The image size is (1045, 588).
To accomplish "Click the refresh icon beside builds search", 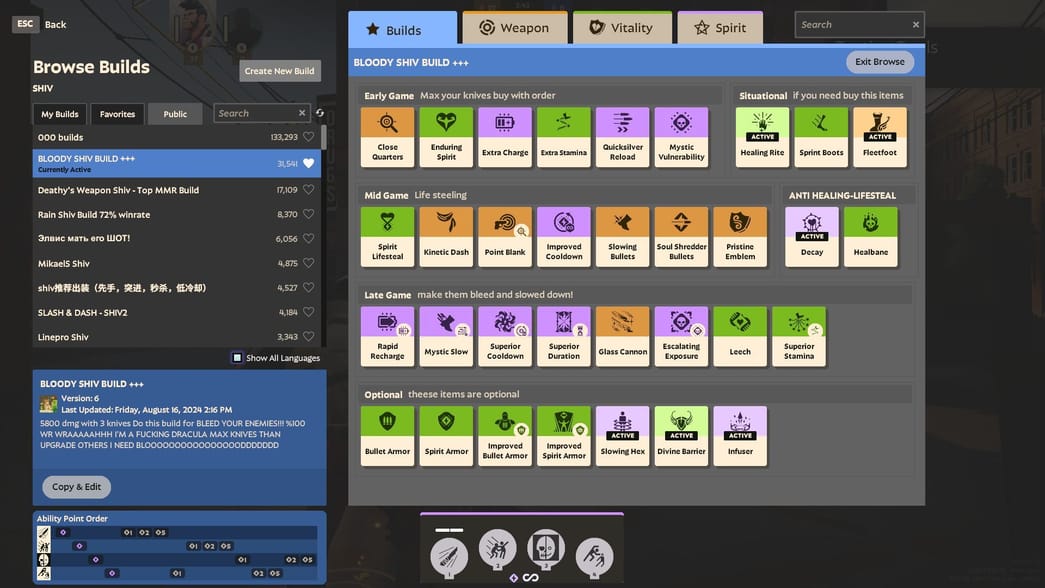I will [320, 113].
